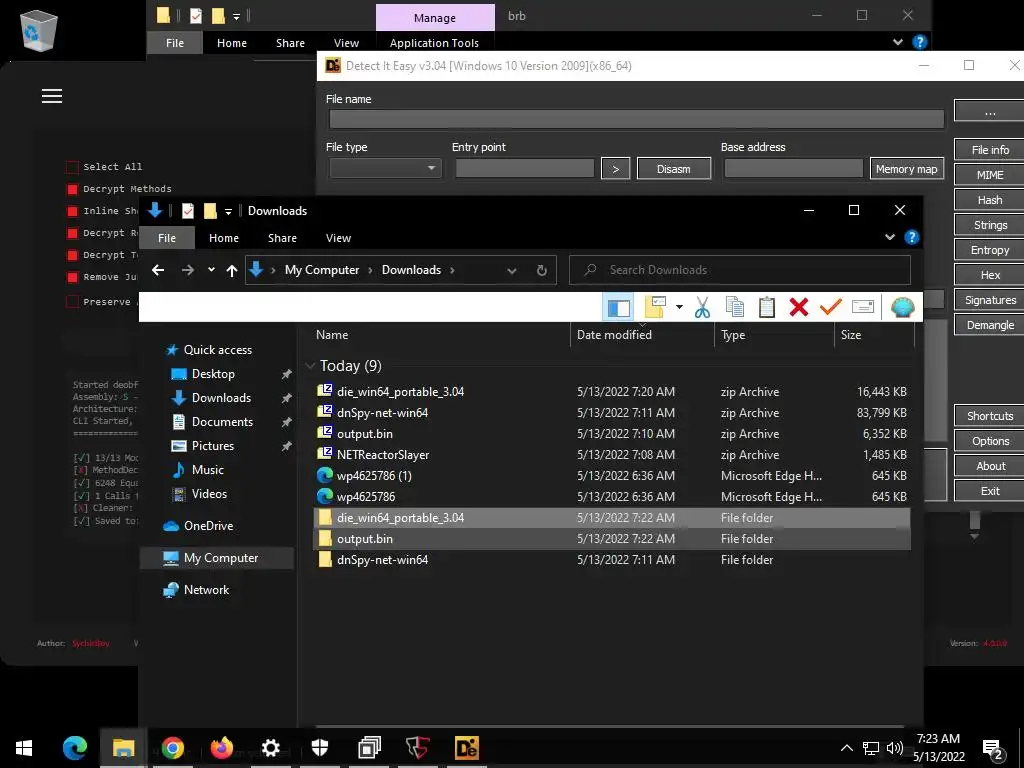Open folder options icon in Downloads toolbar
The image size is (1024, 768).
tap(655, 307)
